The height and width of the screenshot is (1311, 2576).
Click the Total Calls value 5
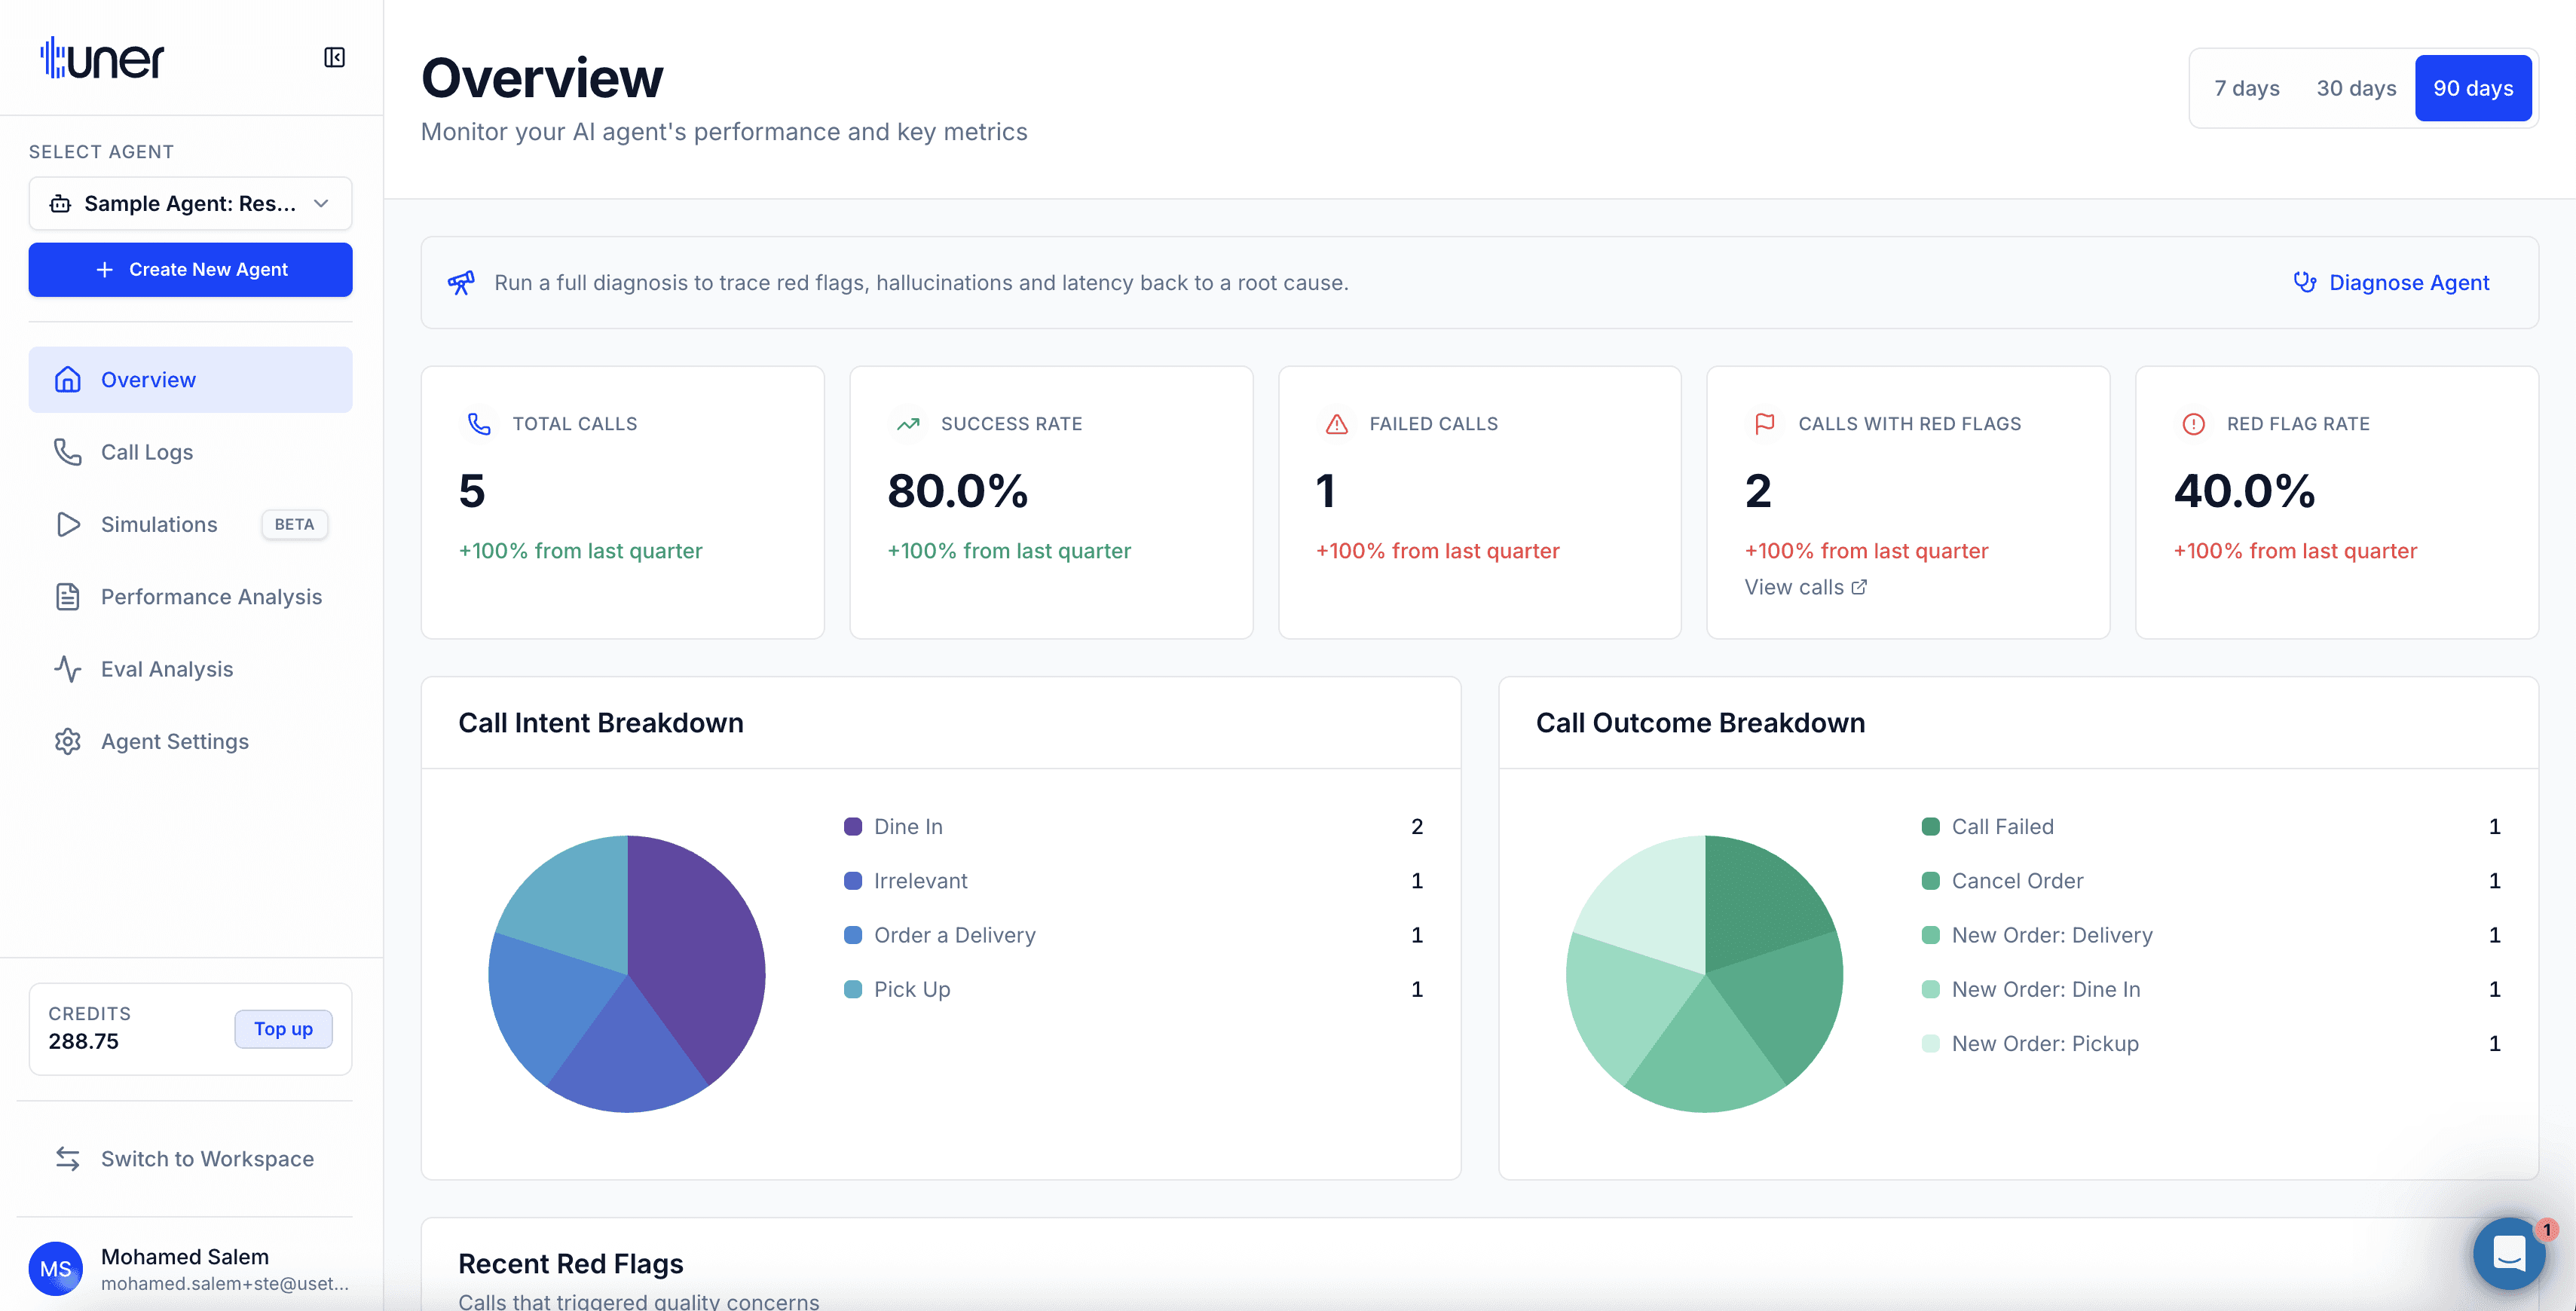coord(472,491)
